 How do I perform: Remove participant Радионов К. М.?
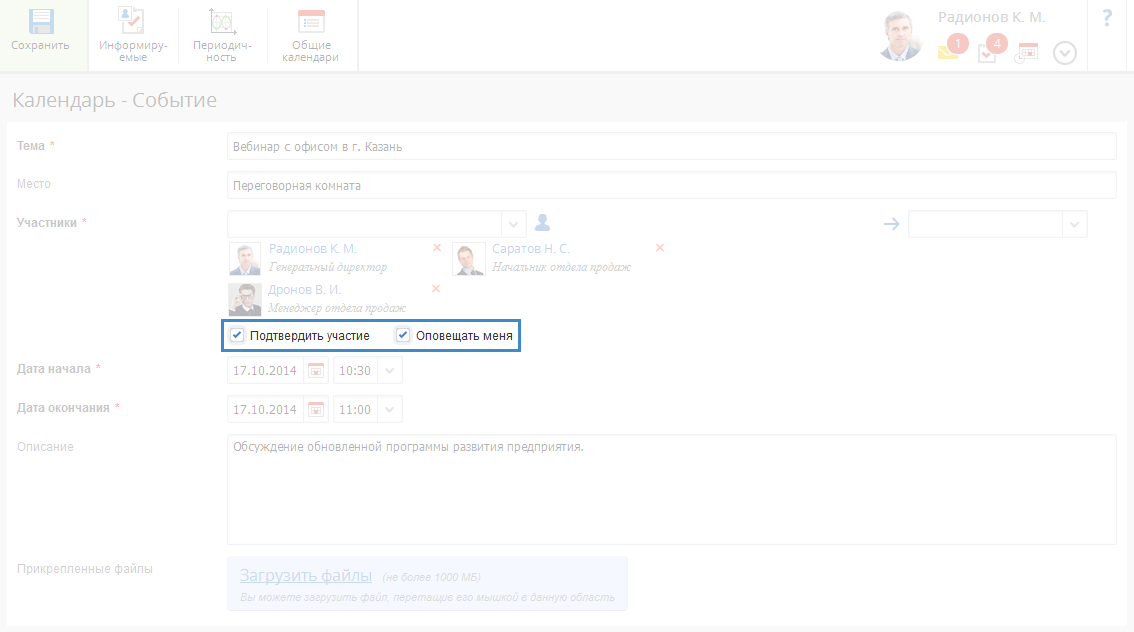(x=437, y=248)
